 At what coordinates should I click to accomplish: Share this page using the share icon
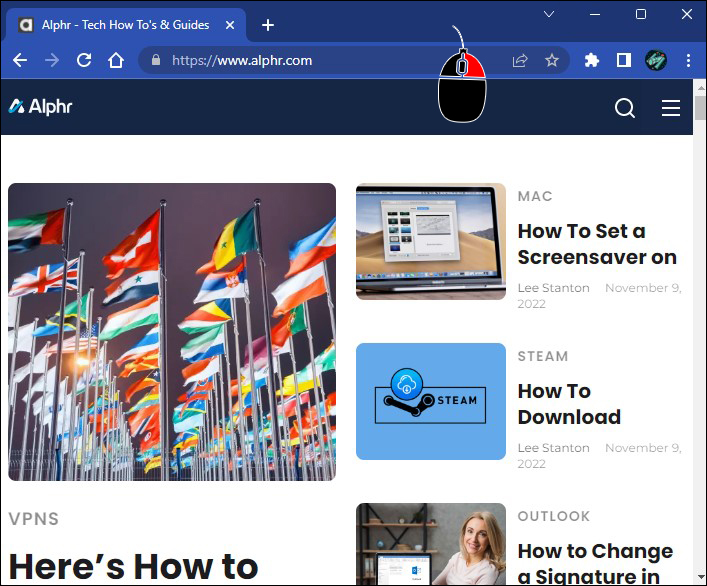[x=520, y=60]
